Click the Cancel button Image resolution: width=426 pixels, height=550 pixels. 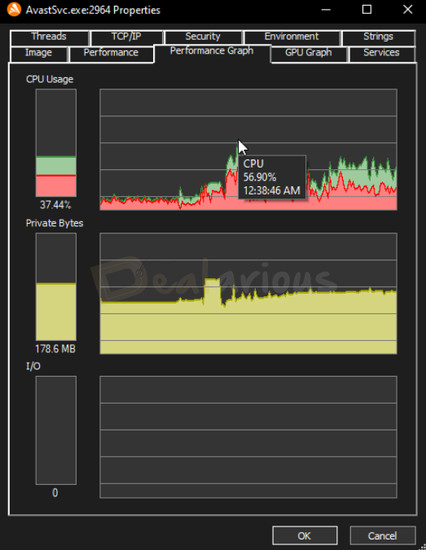[382, 536]
